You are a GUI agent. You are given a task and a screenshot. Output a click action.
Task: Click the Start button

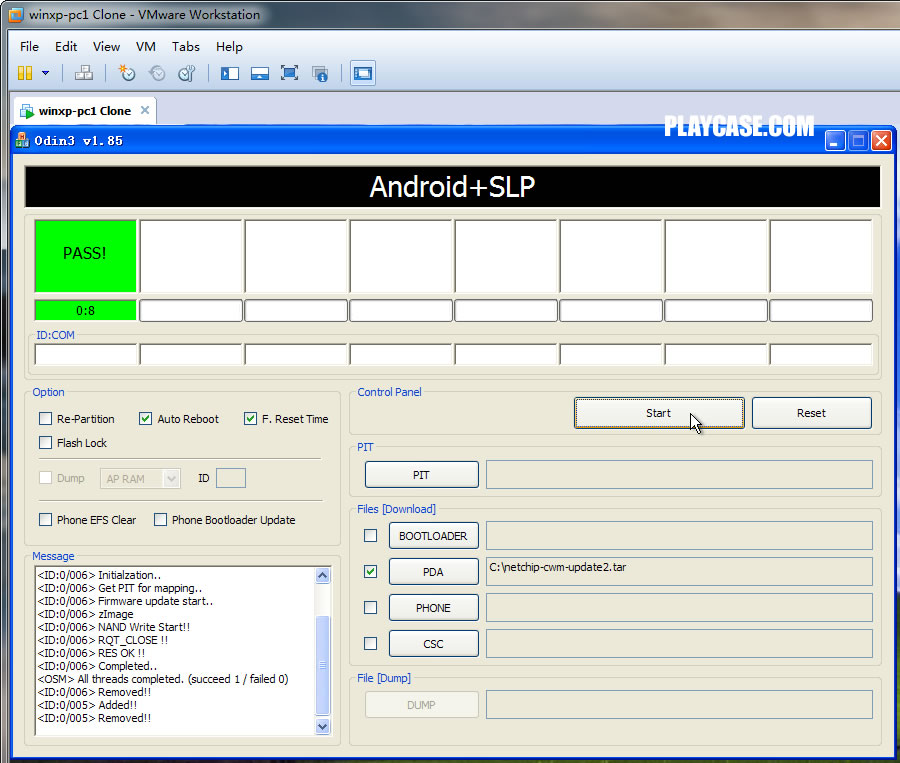point(659,413)
